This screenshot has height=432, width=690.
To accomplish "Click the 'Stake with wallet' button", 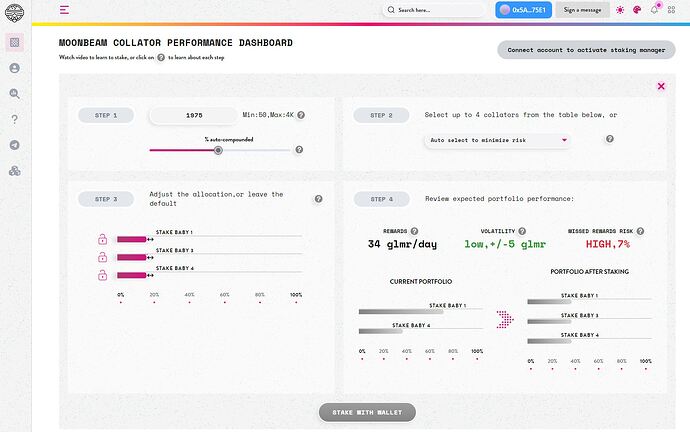I will click(367, 413).
